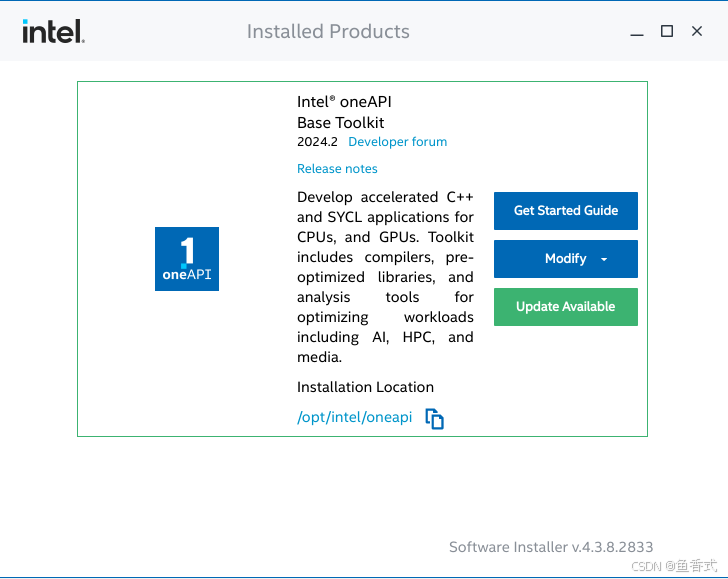
Task: Open the Get Started Guide
Action: click(566, 211)
